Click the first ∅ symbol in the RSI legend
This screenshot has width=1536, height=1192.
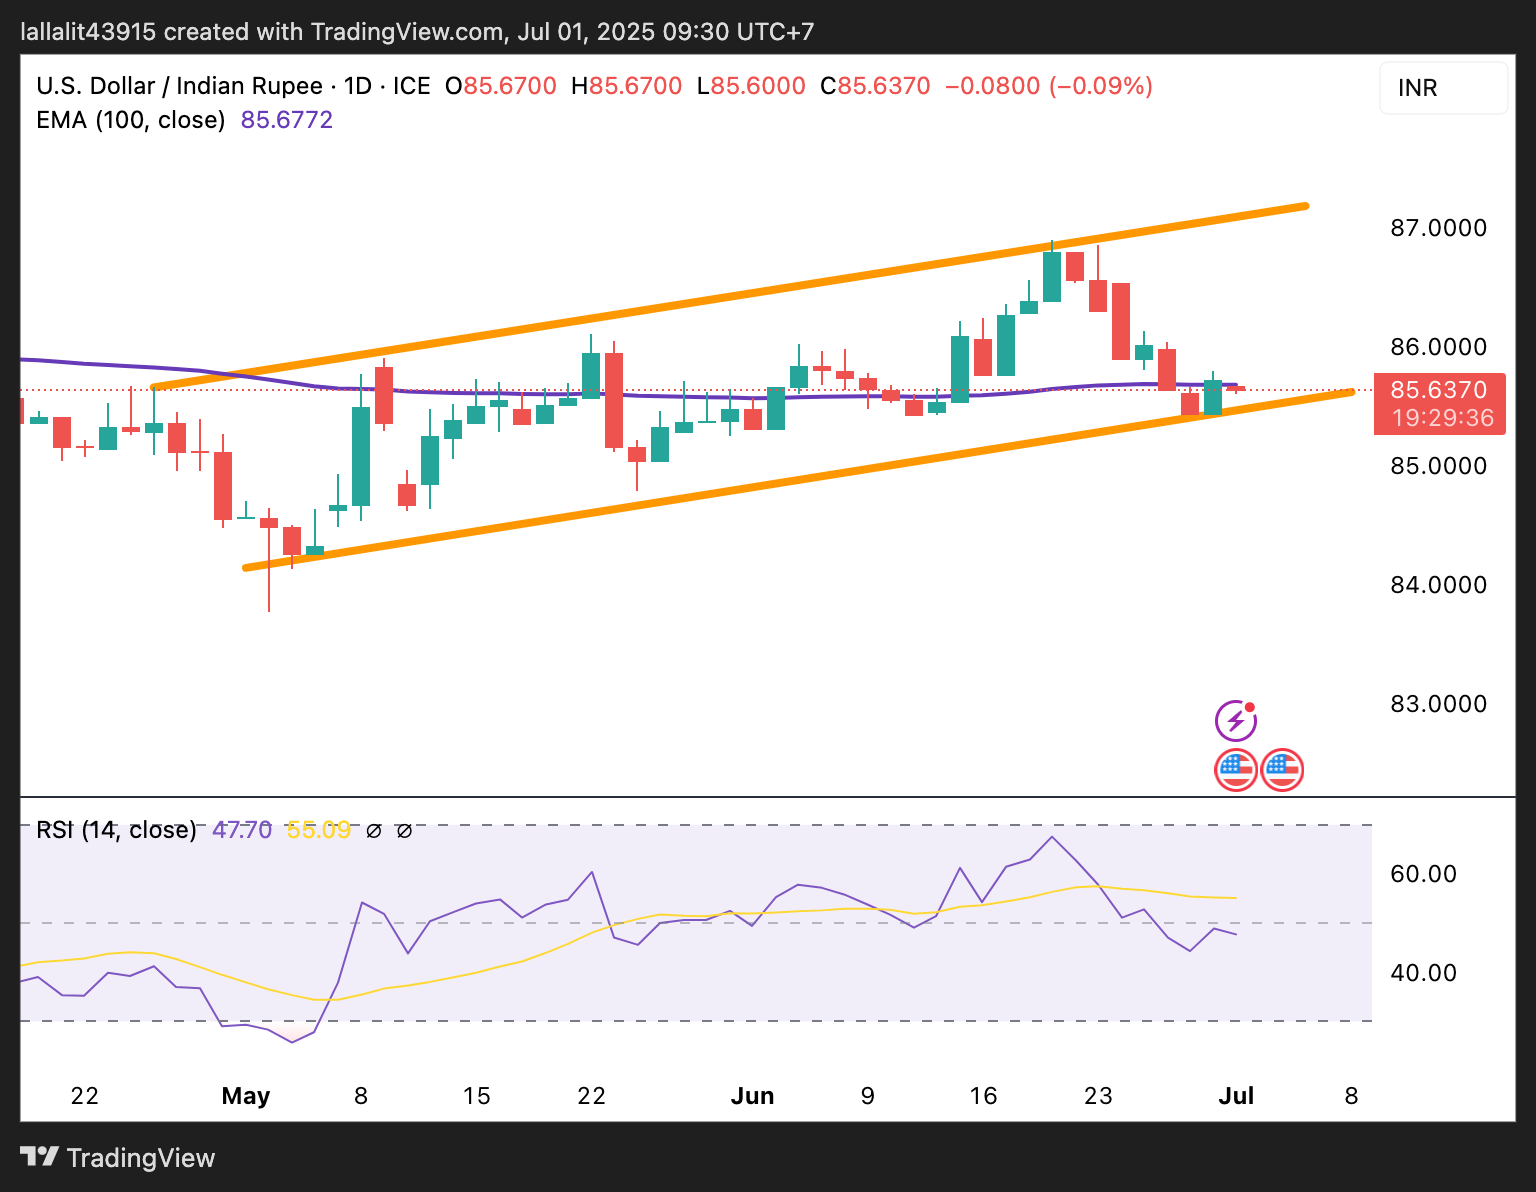(374, 830)
